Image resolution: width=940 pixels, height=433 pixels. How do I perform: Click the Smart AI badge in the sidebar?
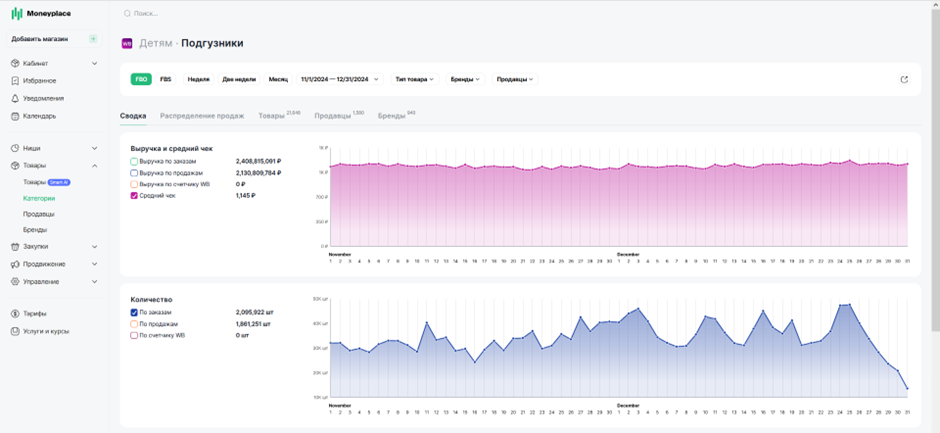(x=60, y=182)
